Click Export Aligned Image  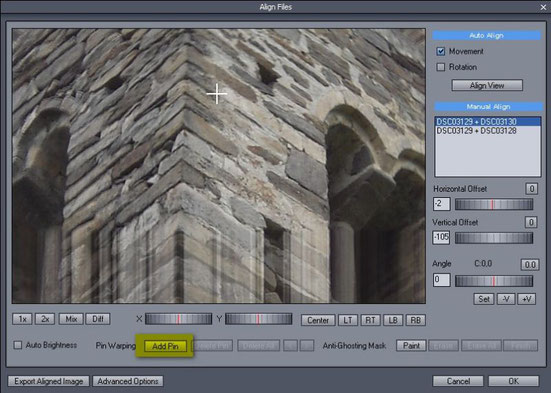coord(49,381)
